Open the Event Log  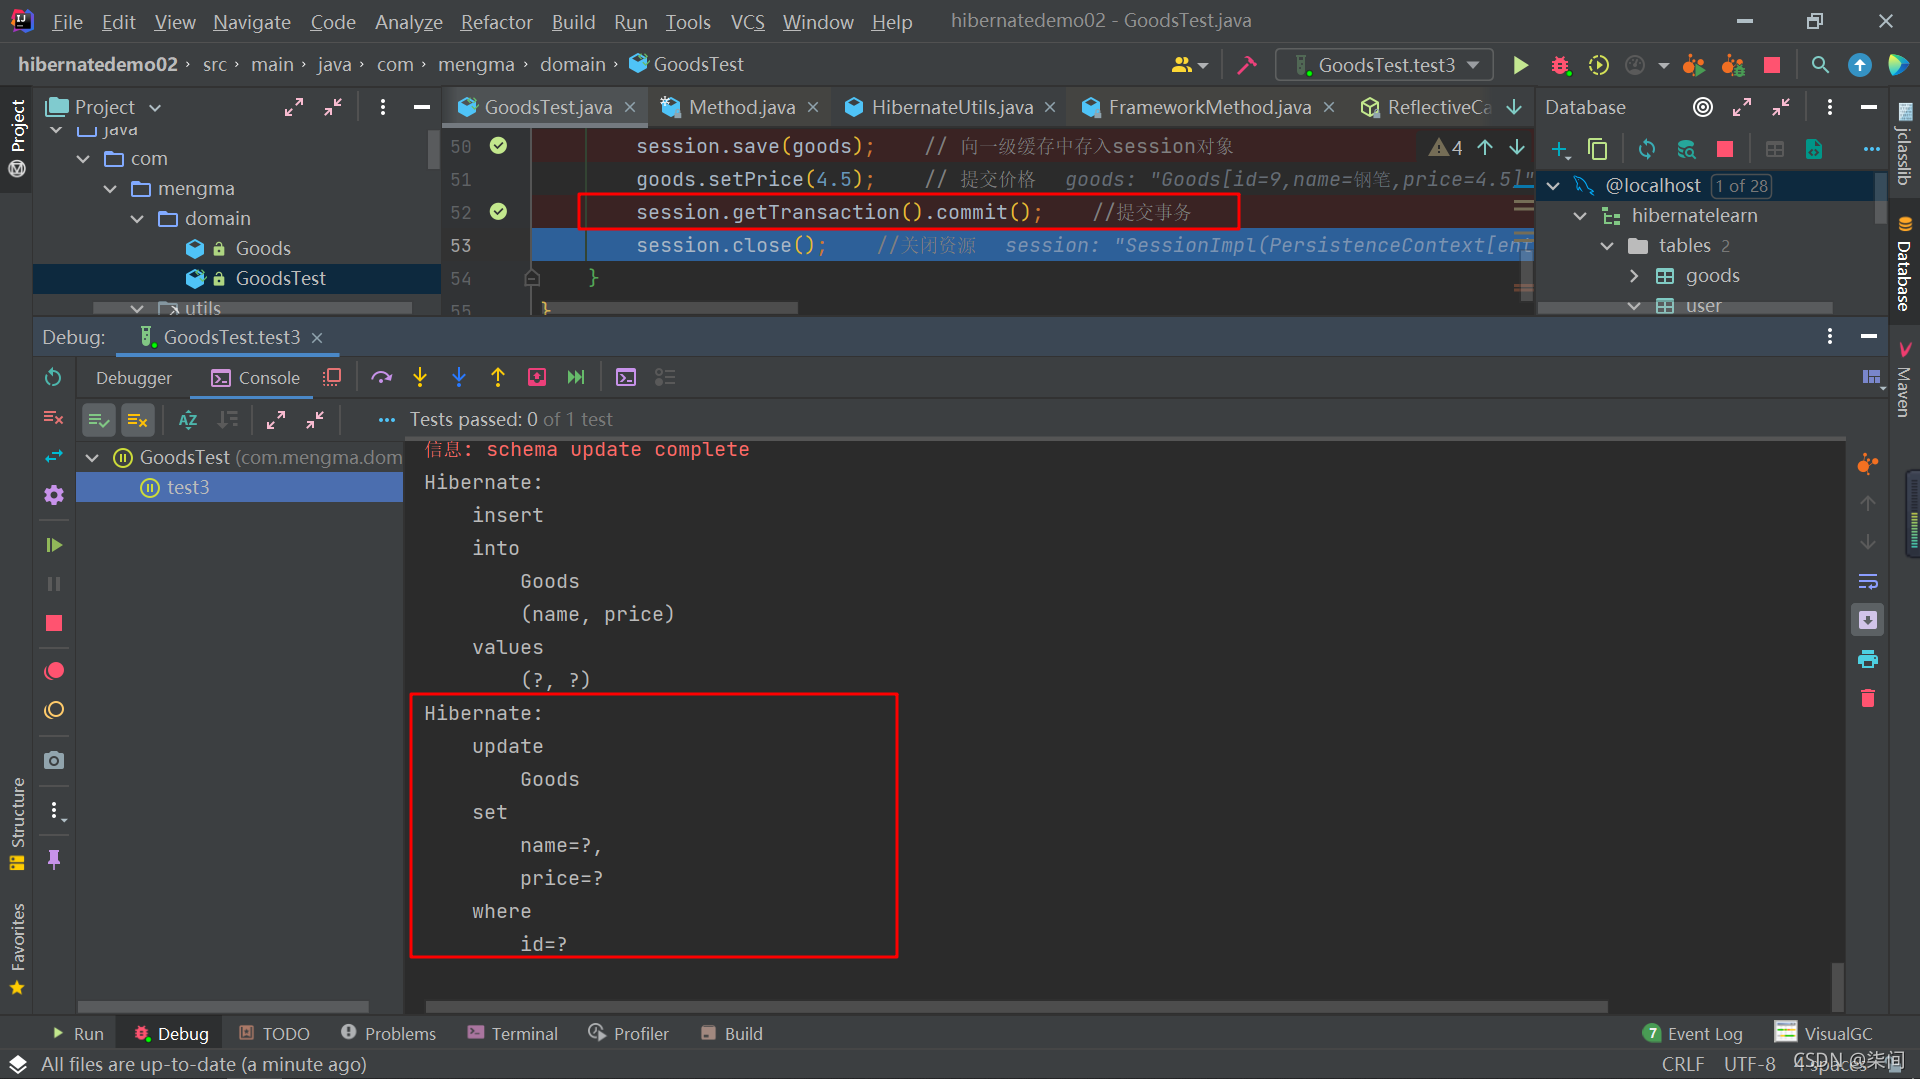tap(1692, 1034)
